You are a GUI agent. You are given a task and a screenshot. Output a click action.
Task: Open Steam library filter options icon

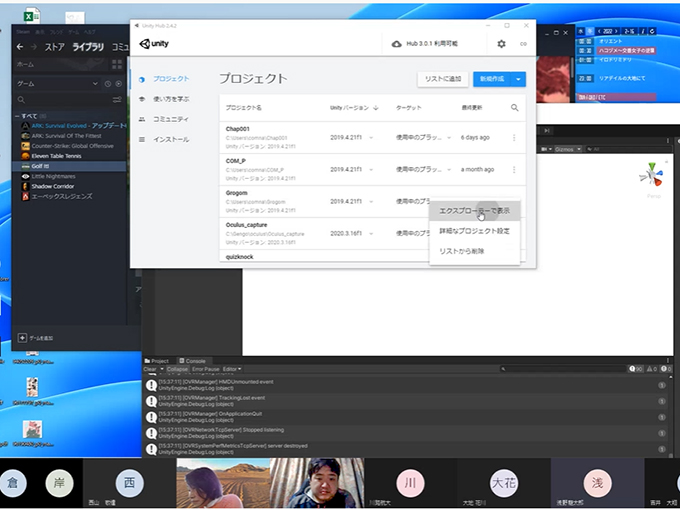click(117, 100)
